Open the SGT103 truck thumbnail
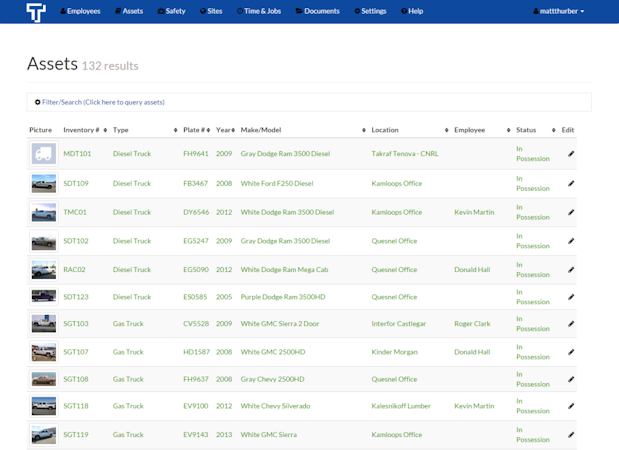 pos(44,324)
